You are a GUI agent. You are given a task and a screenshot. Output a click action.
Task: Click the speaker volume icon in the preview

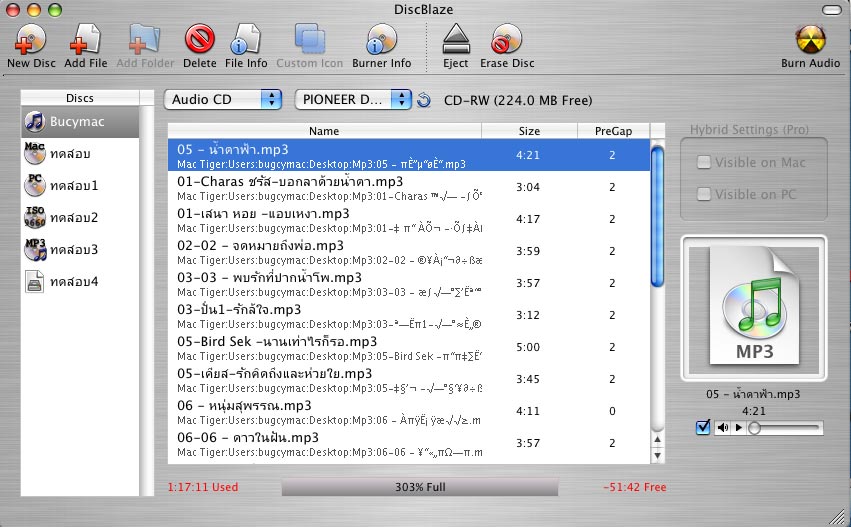coord(722,428)
